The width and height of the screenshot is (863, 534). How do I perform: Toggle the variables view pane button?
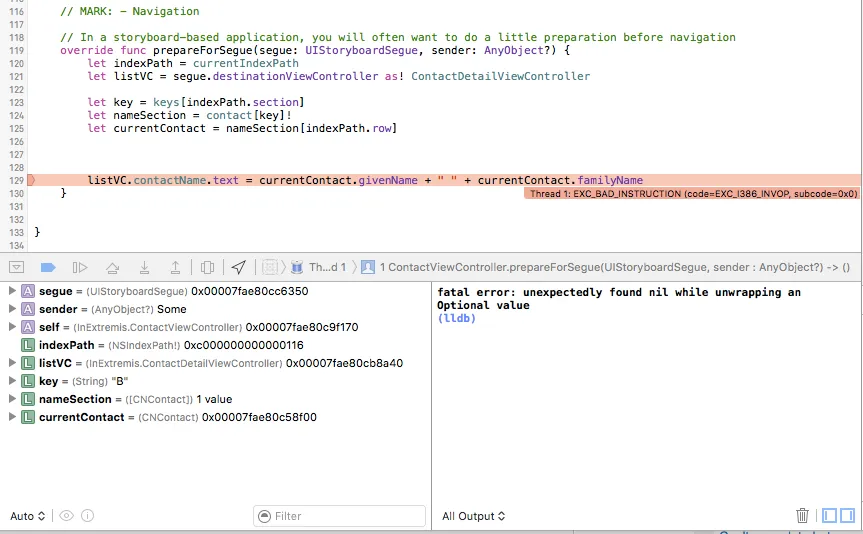[x=829, y=515]
